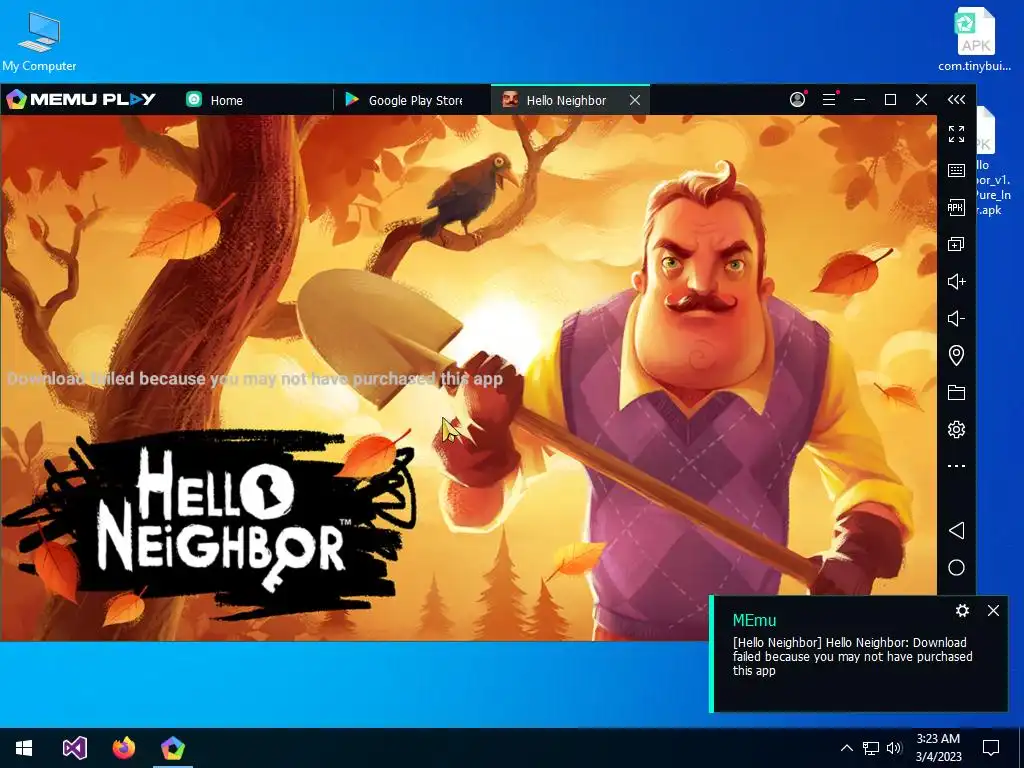The image size is (1024, 768).
Task: Open the MEmu hamburger menu
Action: click(829, 99)
